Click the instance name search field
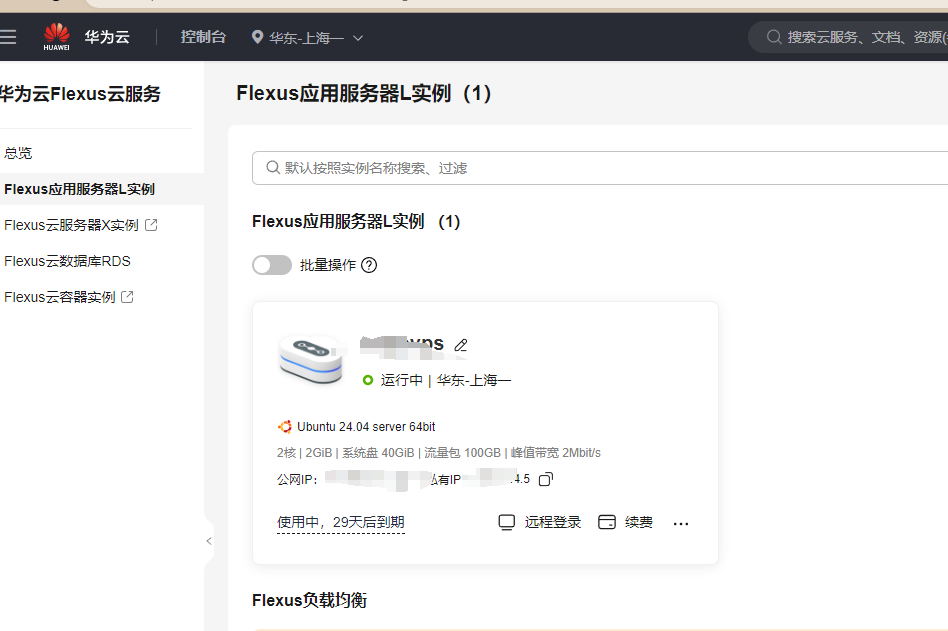The width and height of the screenshot is (948, 631). tap(600, 168)
